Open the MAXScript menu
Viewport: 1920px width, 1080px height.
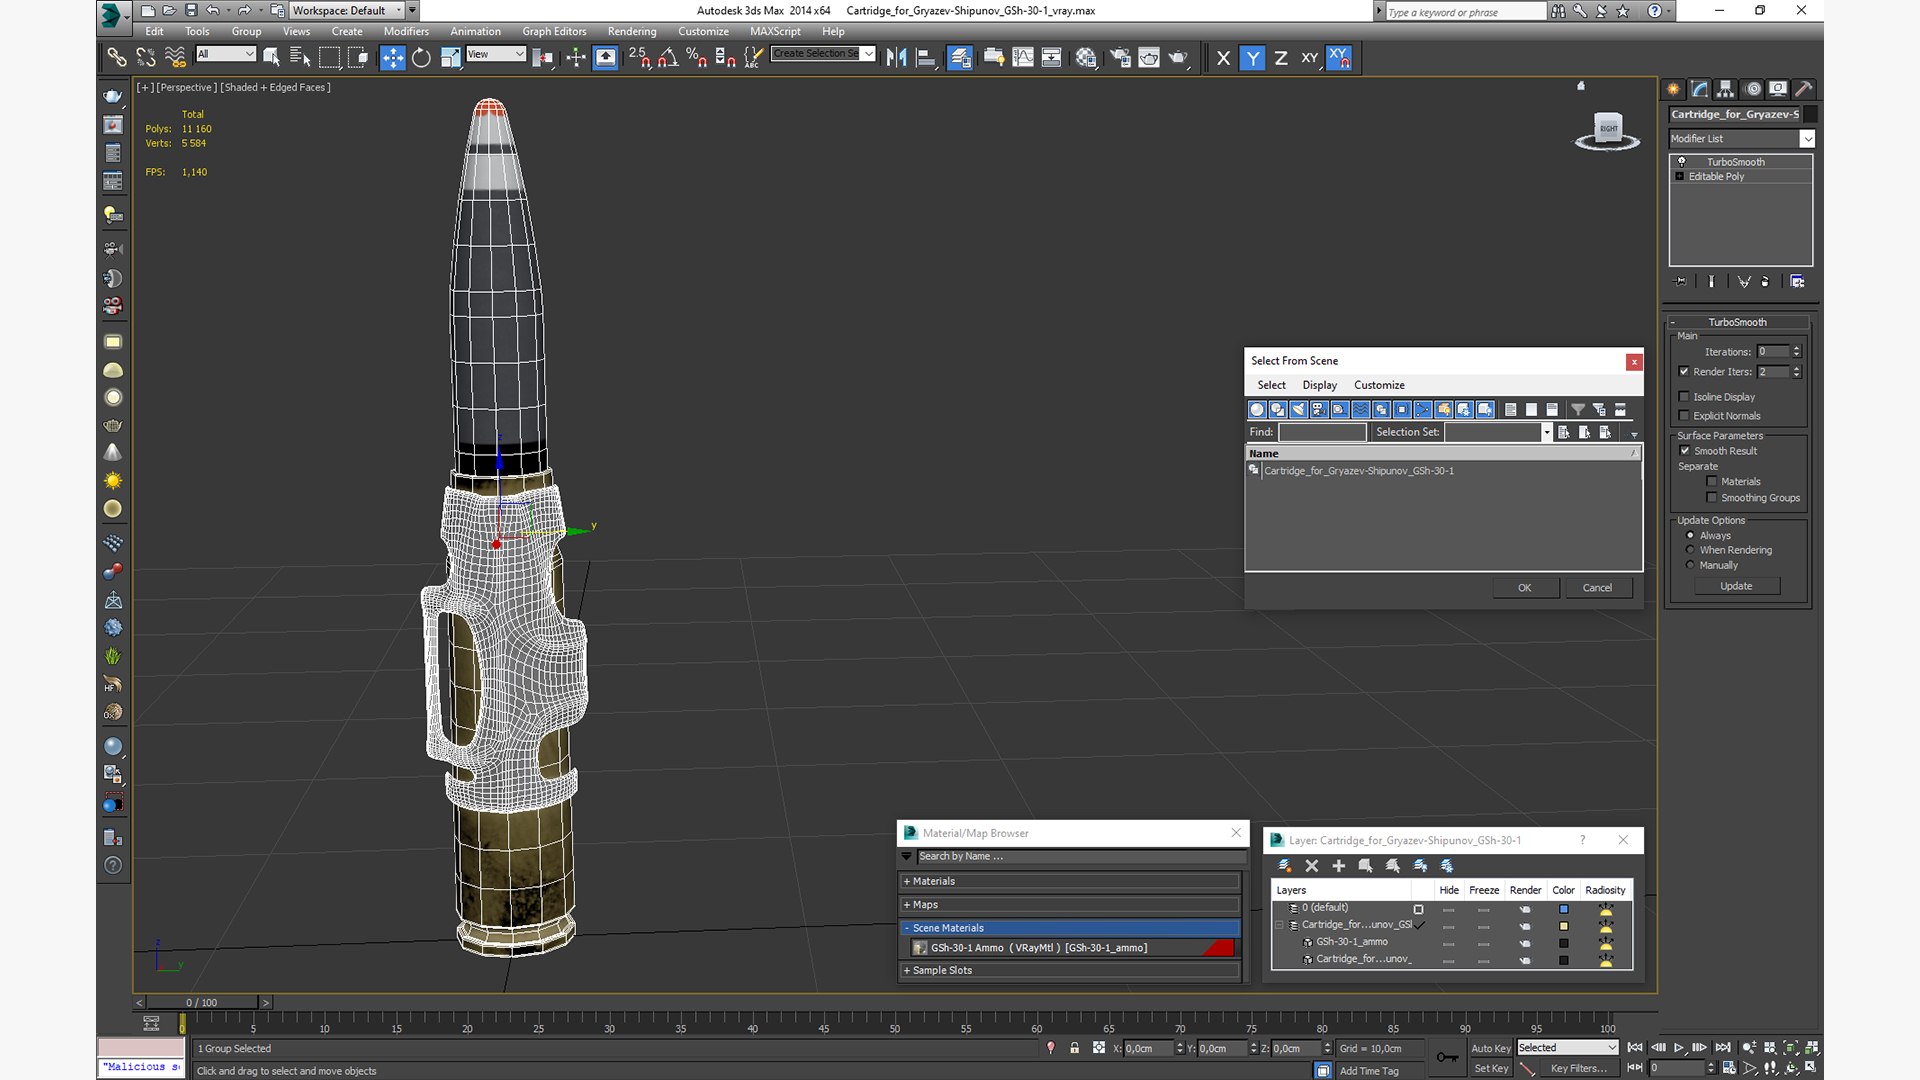click(775, 31)
